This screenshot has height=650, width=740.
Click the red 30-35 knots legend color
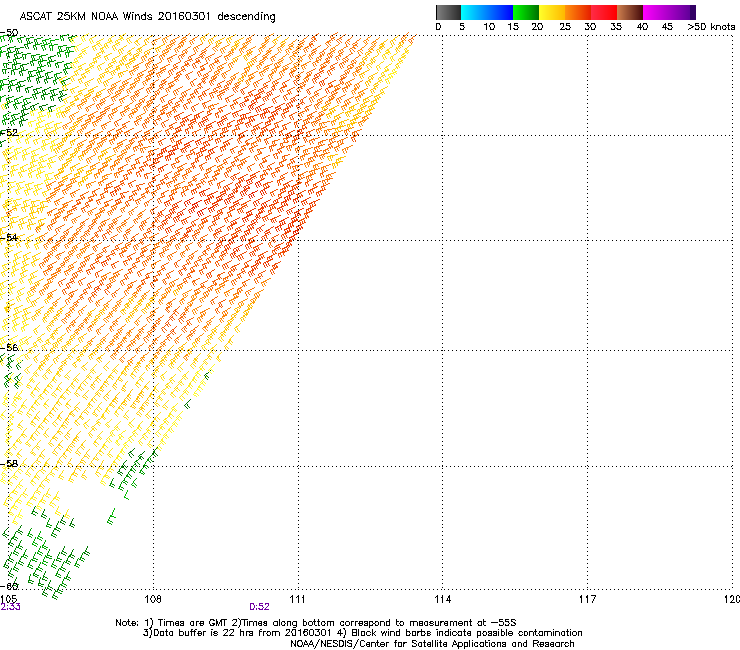(x=604, y=12)
